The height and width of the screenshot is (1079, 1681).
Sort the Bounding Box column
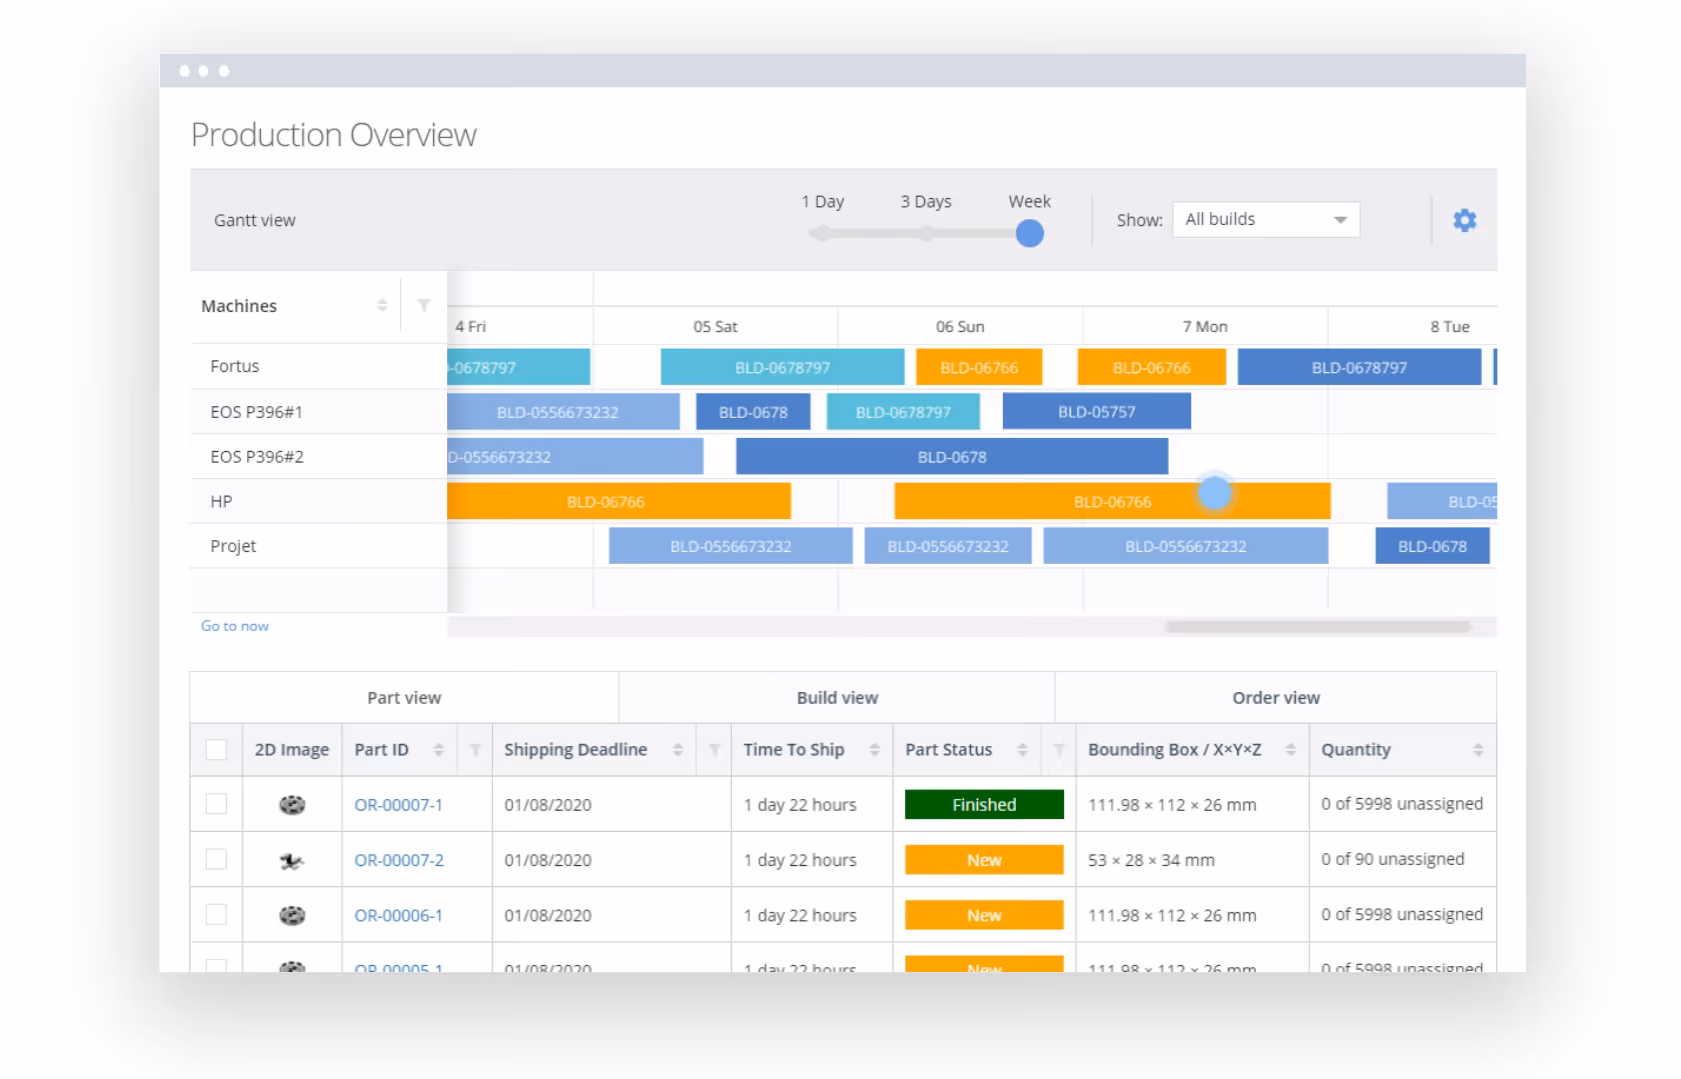tap(1290, 749)
